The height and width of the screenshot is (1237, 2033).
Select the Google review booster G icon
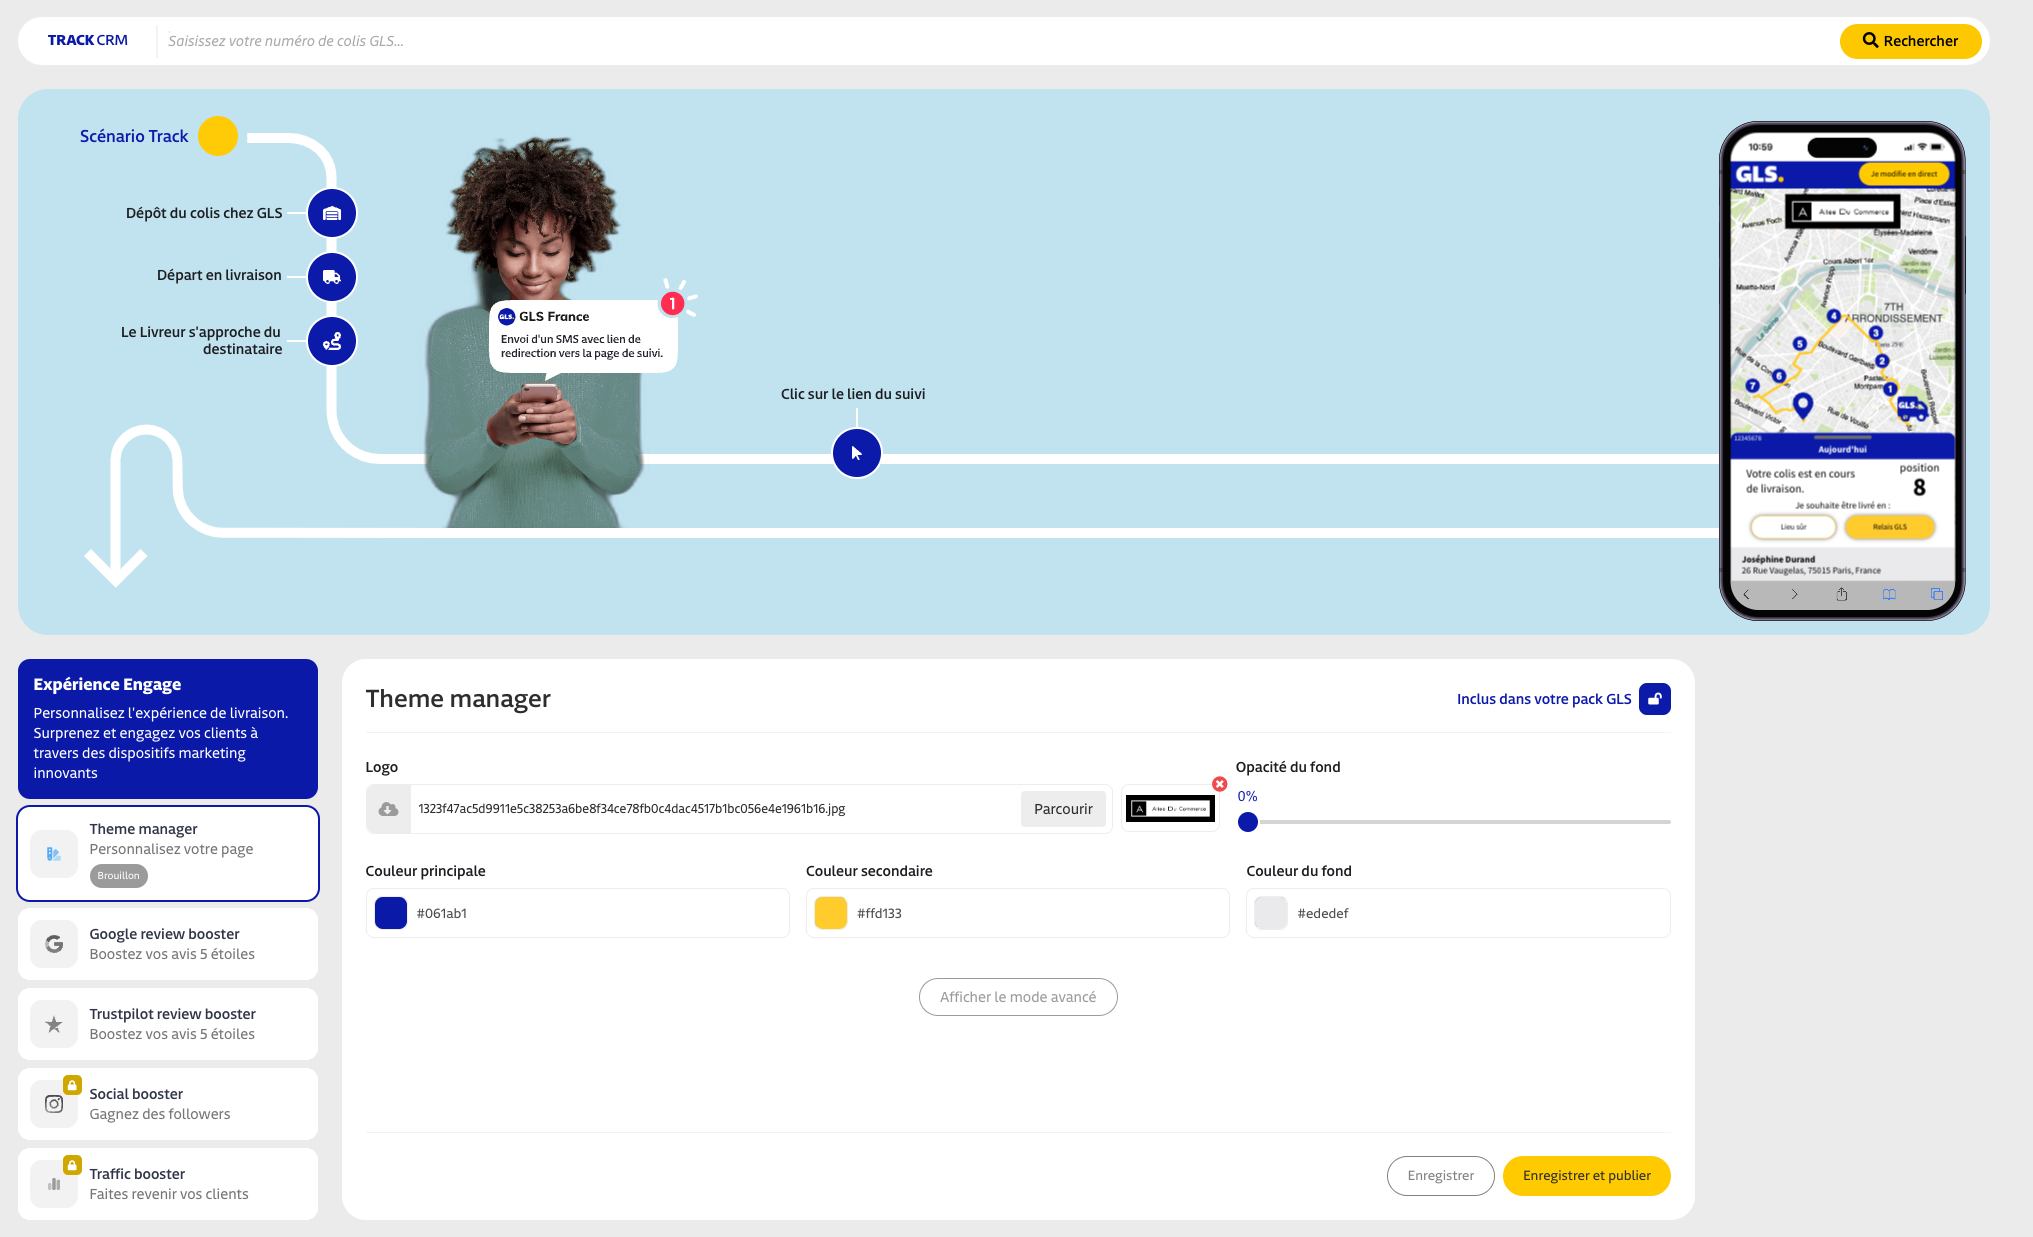[54, 943]
